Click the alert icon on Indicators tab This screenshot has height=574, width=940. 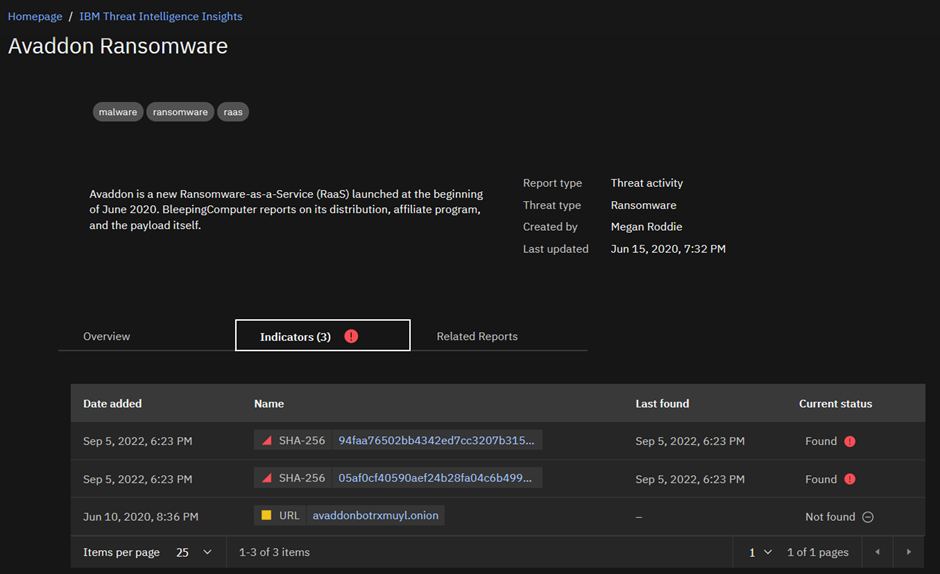[351, 336]
